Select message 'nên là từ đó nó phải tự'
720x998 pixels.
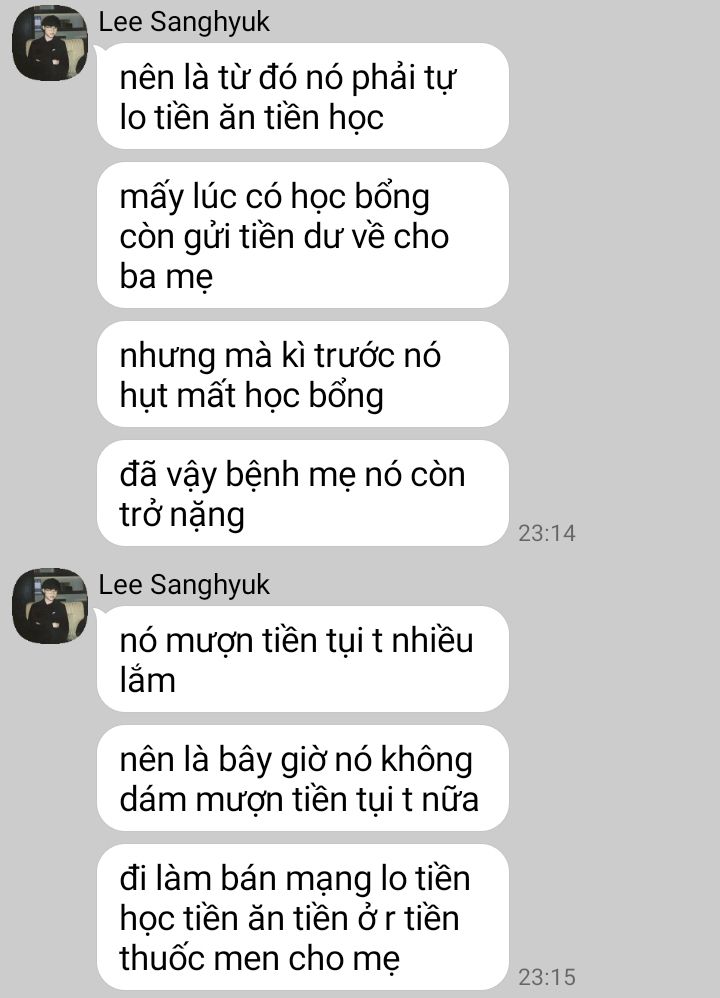pos(302,97)
